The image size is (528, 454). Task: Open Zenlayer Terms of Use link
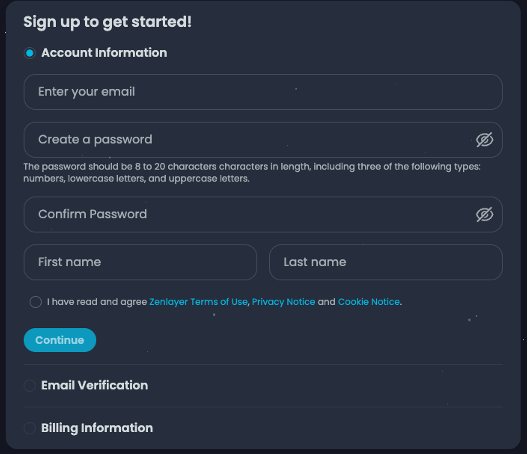pos(198,302)
